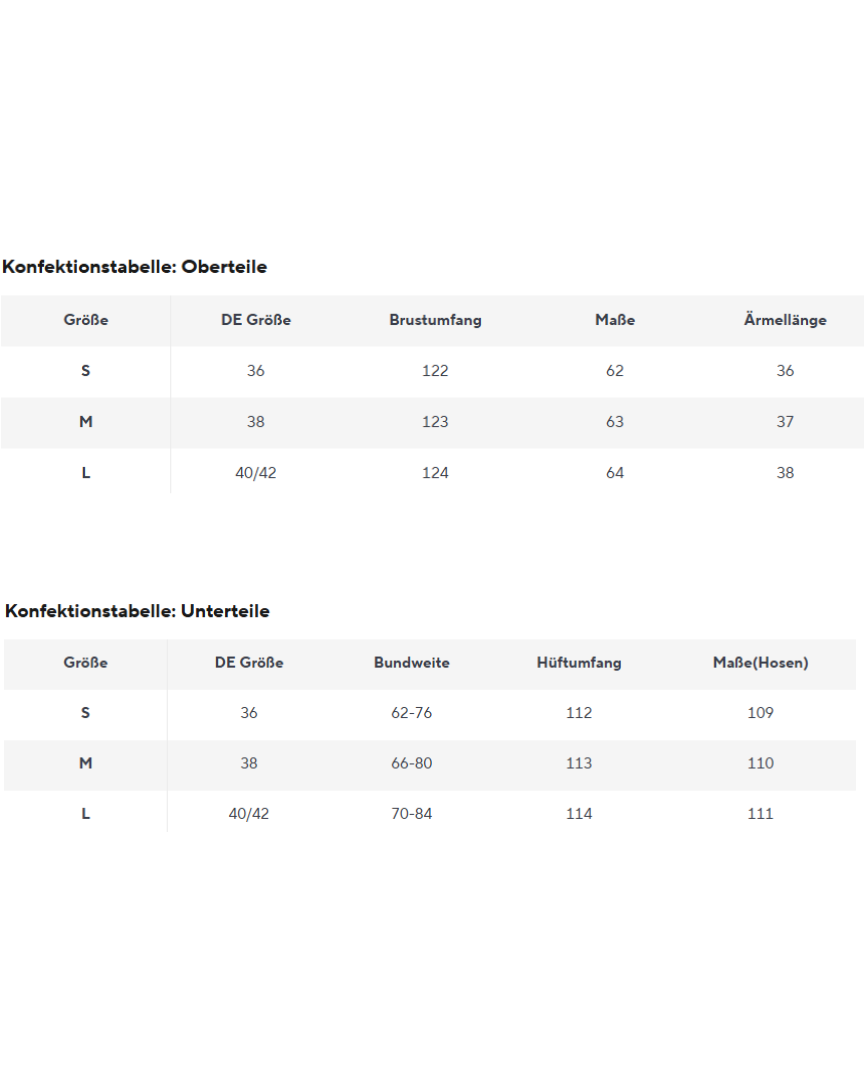
Task: Select size M in the Oberteile table
Action: [86, 422]
